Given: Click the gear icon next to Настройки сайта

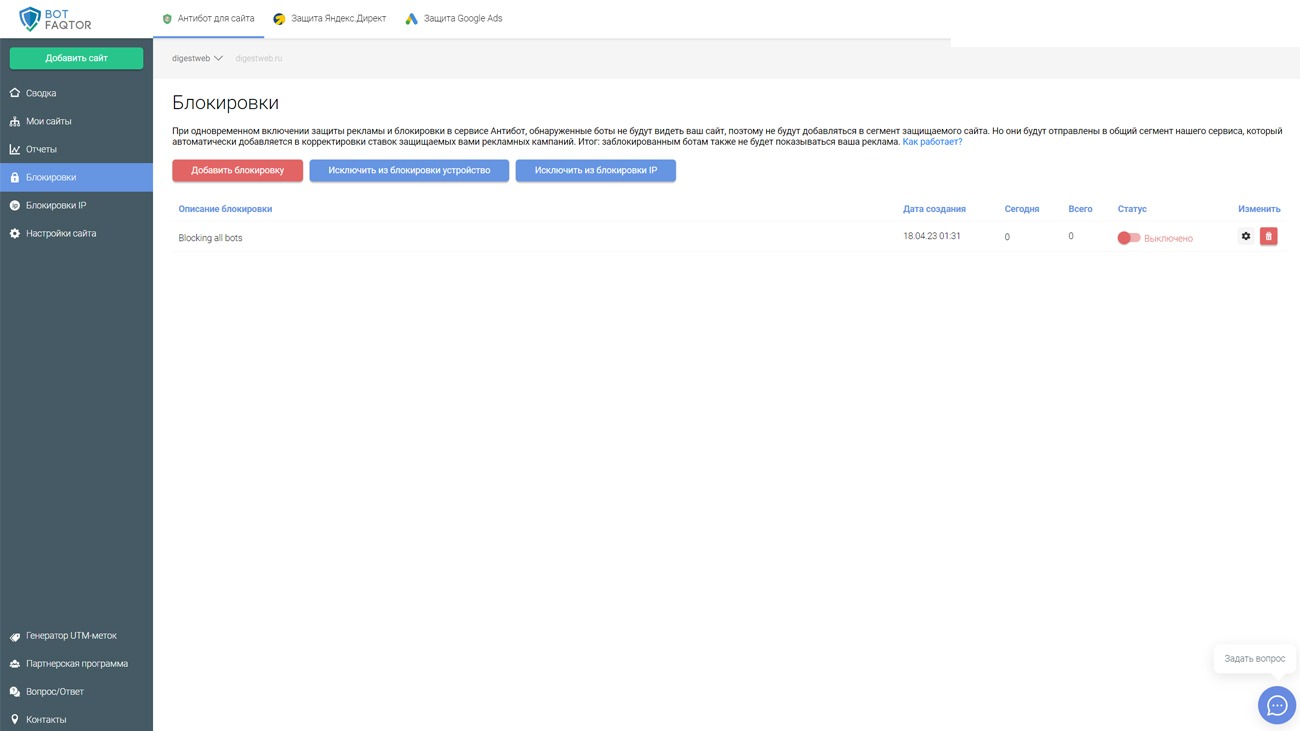Looking at the screenshot, I should click(x=15, y=233).
